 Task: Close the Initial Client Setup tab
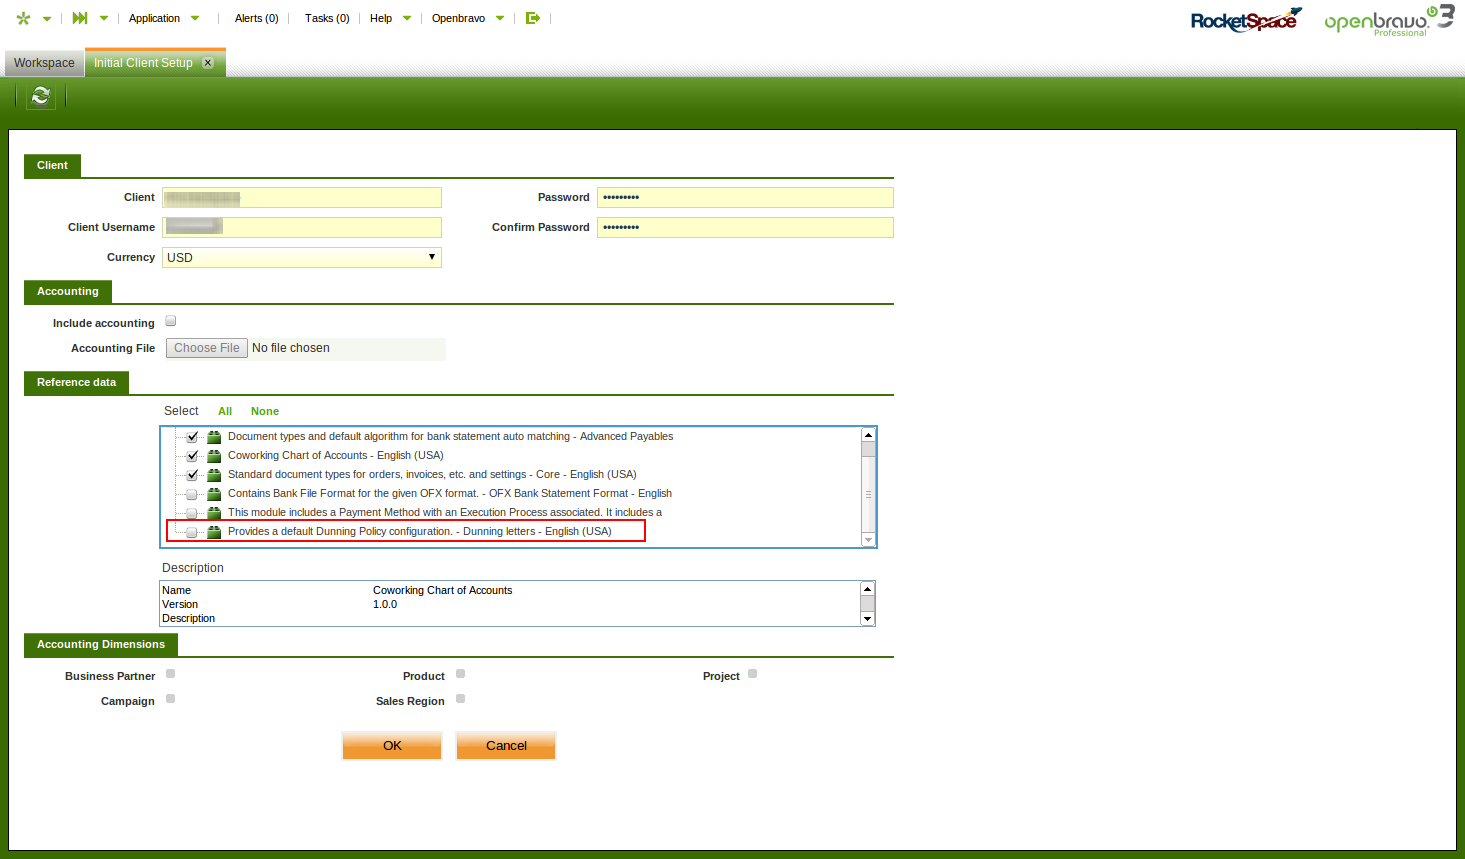point(208,63)
